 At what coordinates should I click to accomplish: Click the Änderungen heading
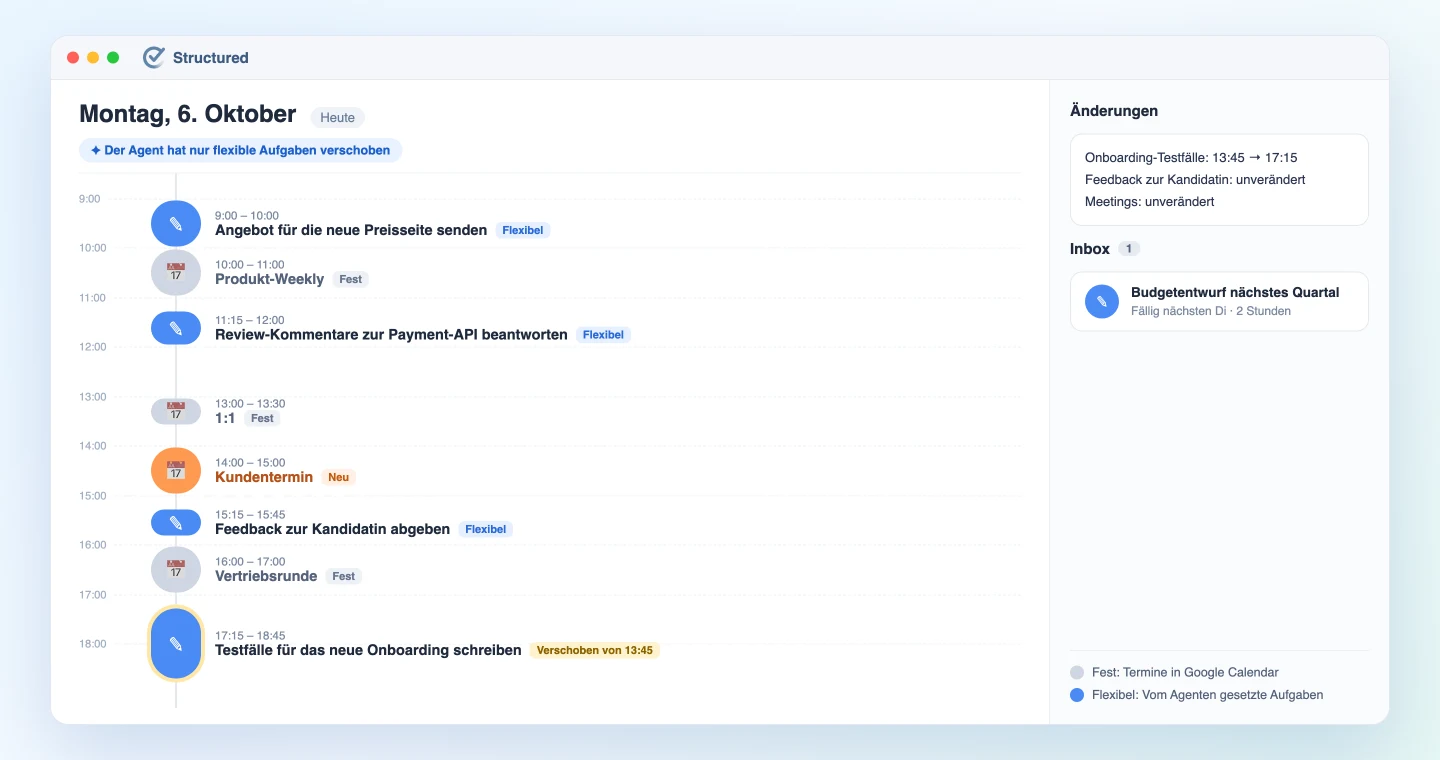[1114, 111]
